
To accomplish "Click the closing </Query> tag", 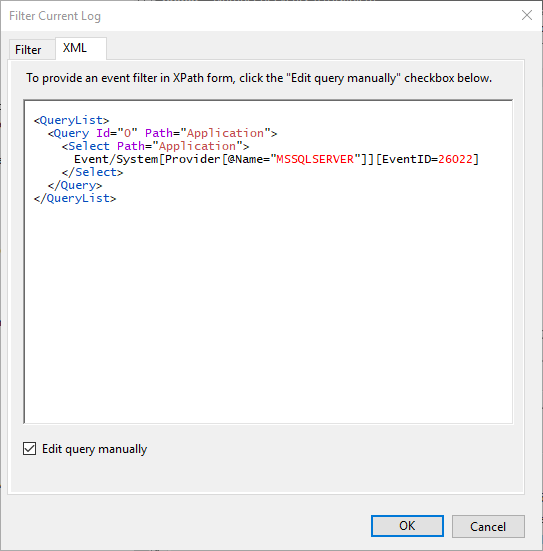I will 75,185.
